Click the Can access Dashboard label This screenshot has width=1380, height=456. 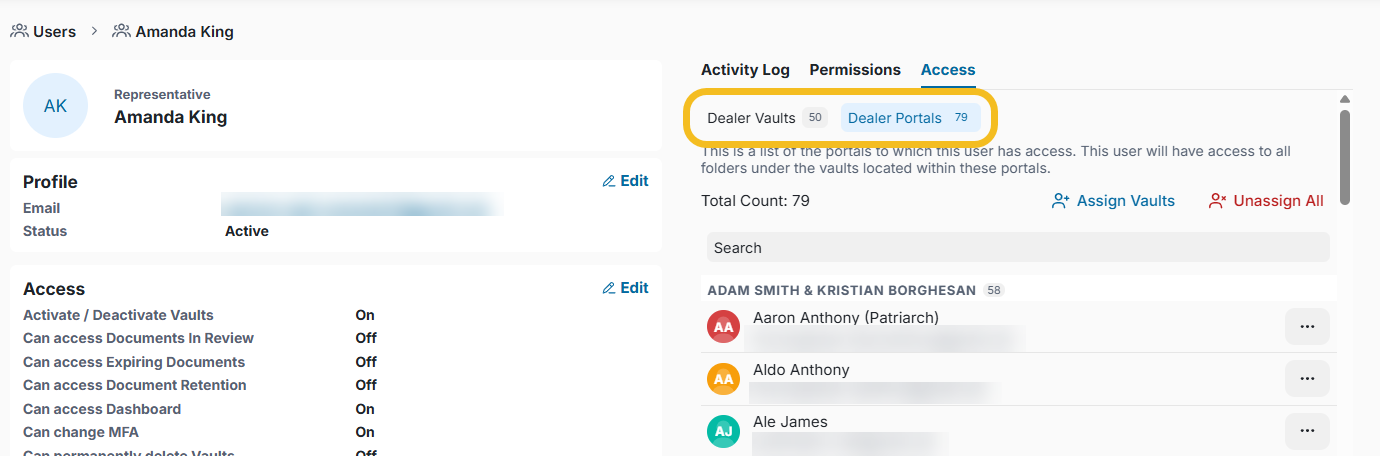102,409
